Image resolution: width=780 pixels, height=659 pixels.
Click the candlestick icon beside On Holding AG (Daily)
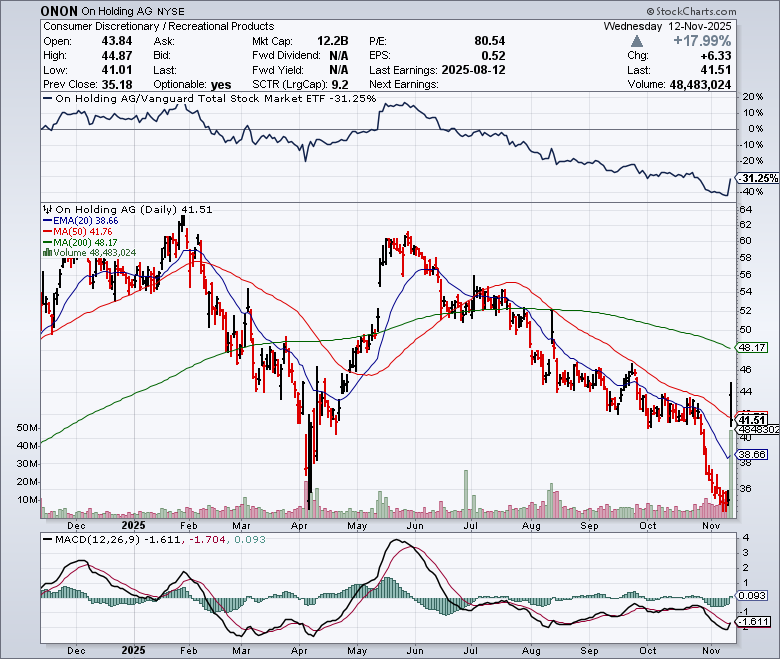48,209
